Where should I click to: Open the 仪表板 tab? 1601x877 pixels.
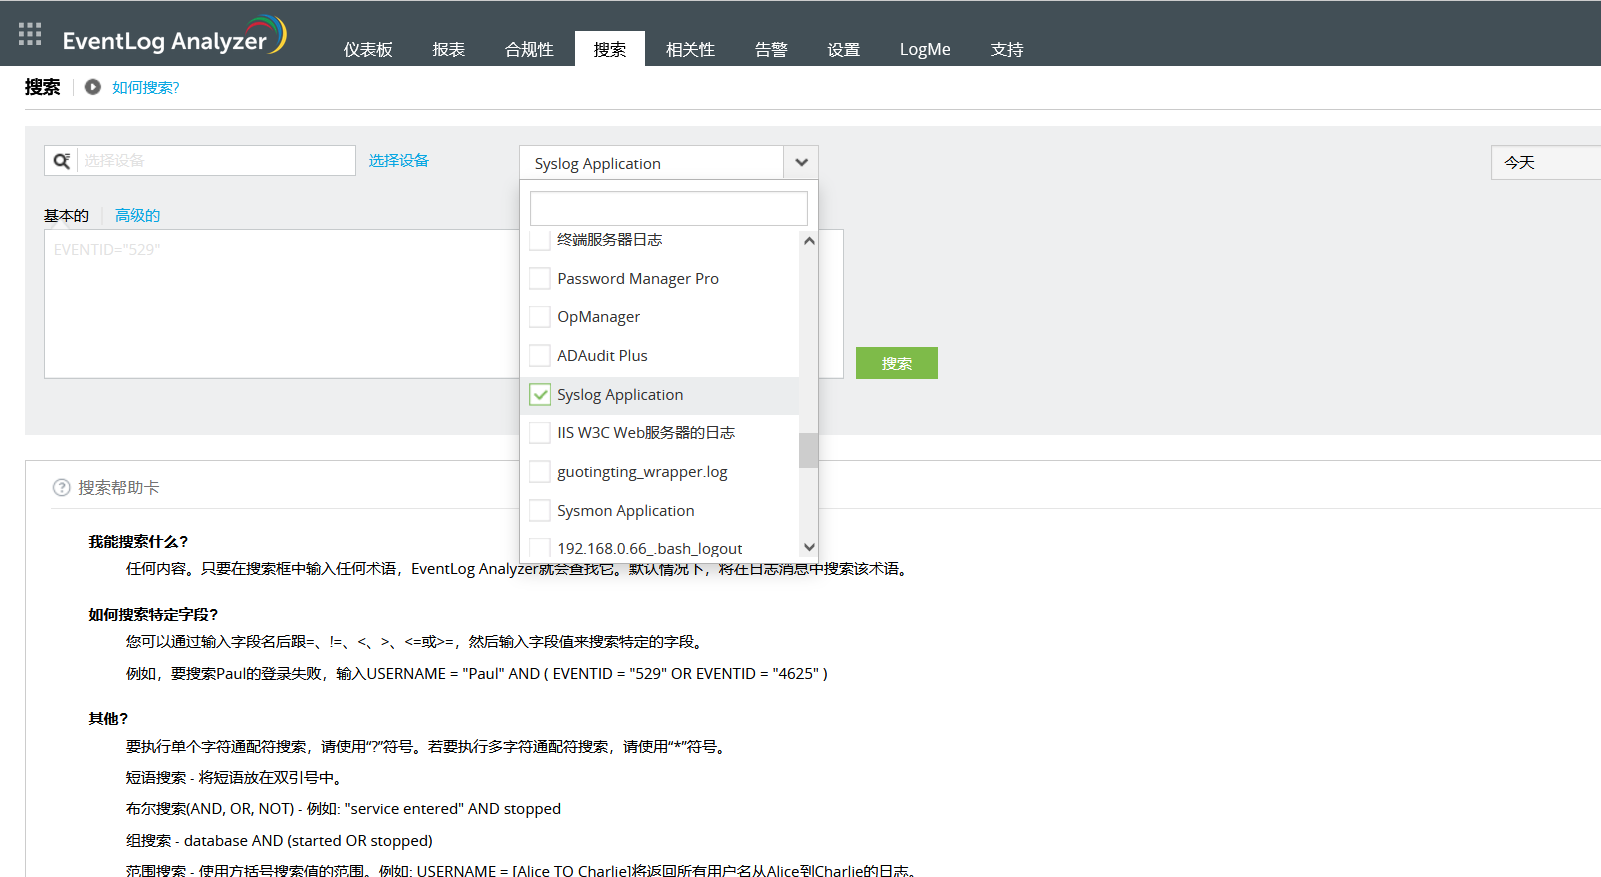(x=368, y=49)
